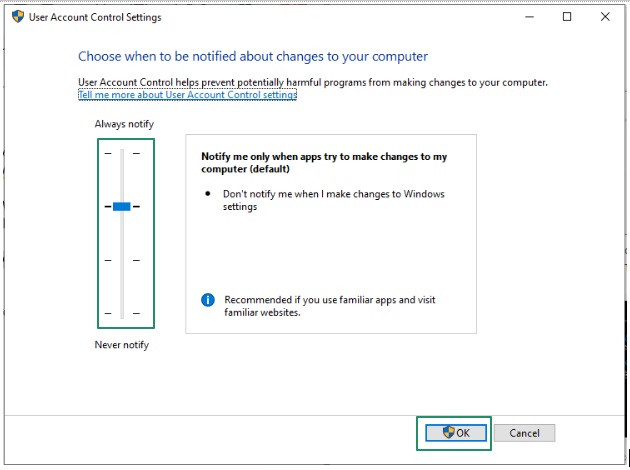Click the 'User Account Control helps prevent' description
This screenshot has height=470, width=630.
313,82
